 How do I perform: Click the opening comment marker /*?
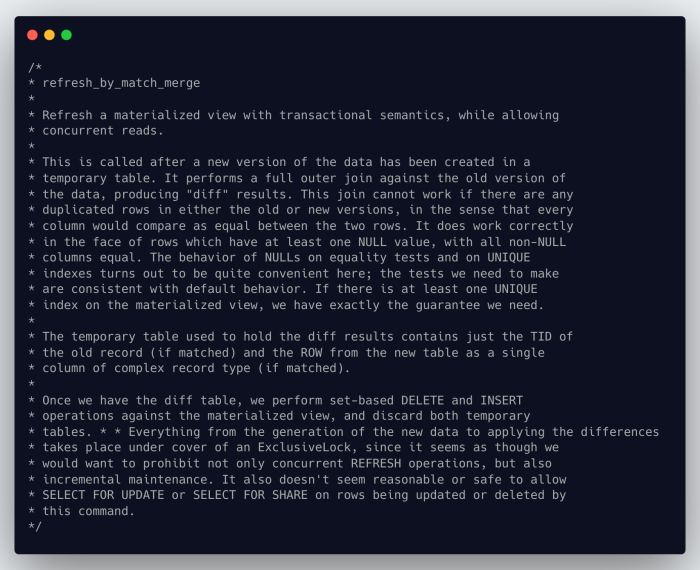pos(35,67)
